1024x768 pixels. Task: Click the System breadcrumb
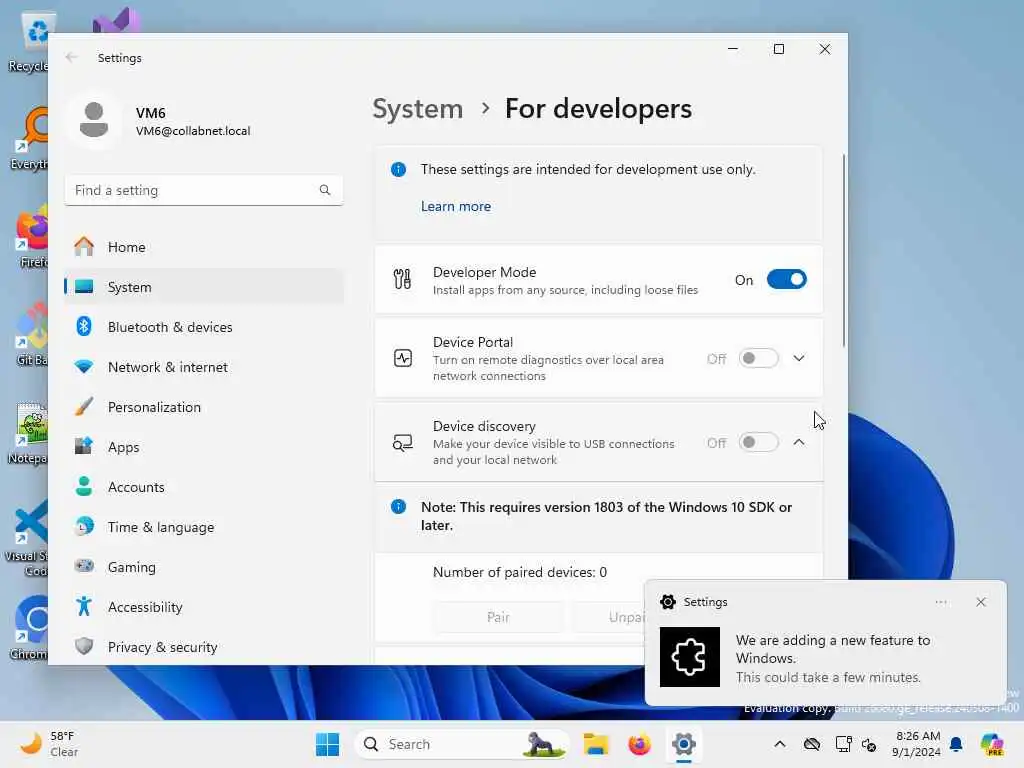click(417, 108)
